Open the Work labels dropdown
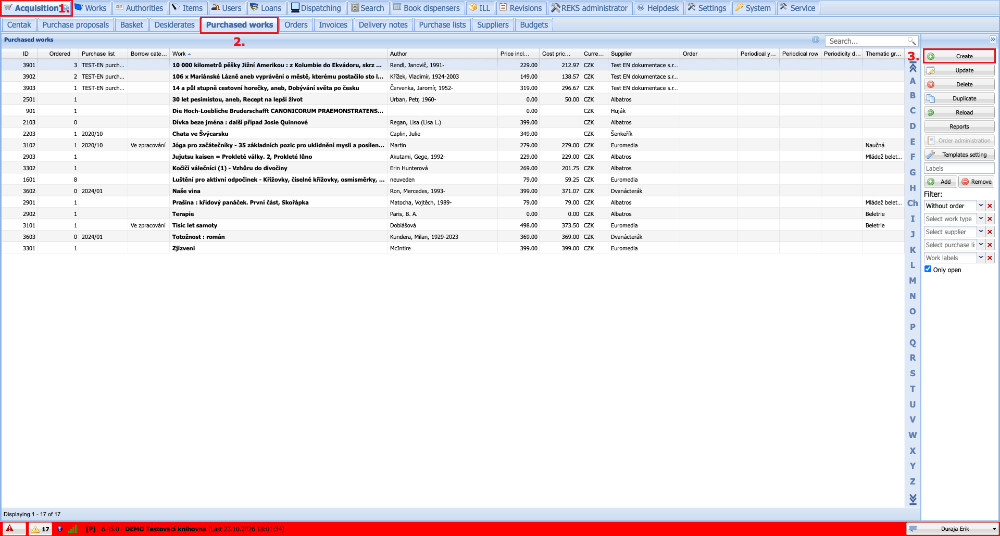The width and height of the screenshot is (1000, 536). tap(981, 258)
